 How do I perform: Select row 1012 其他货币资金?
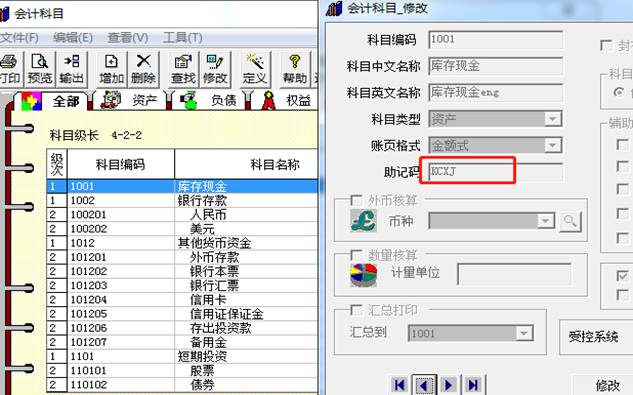(182, 243)
